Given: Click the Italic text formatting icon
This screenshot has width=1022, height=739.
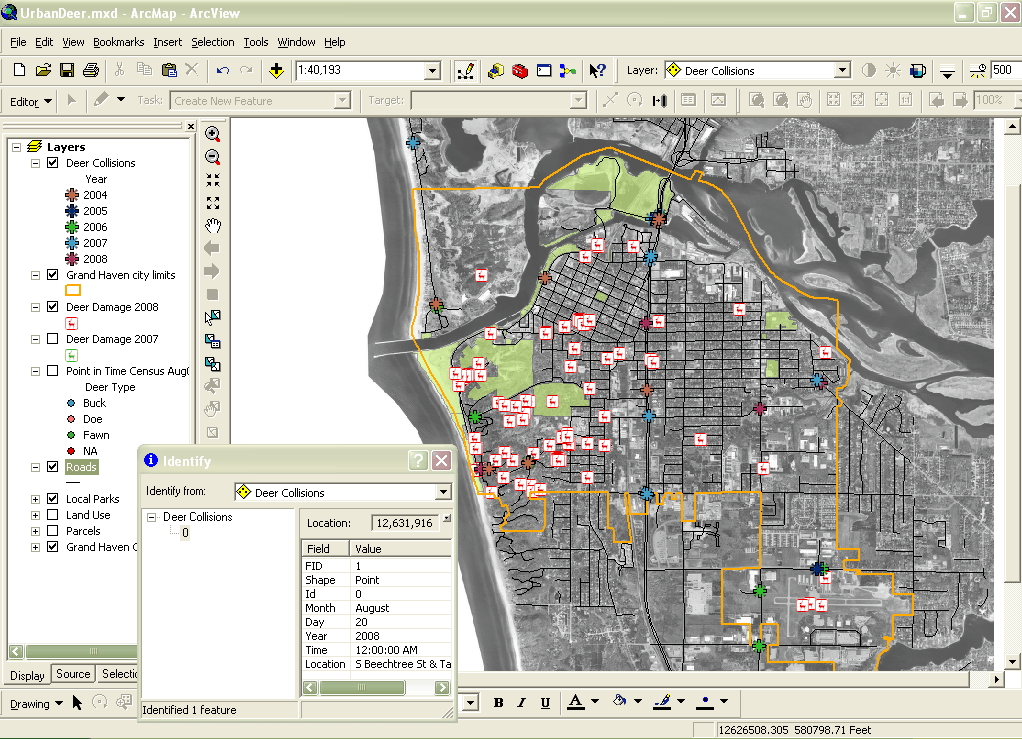Looking at the screenshot, I should click(521, 703).
